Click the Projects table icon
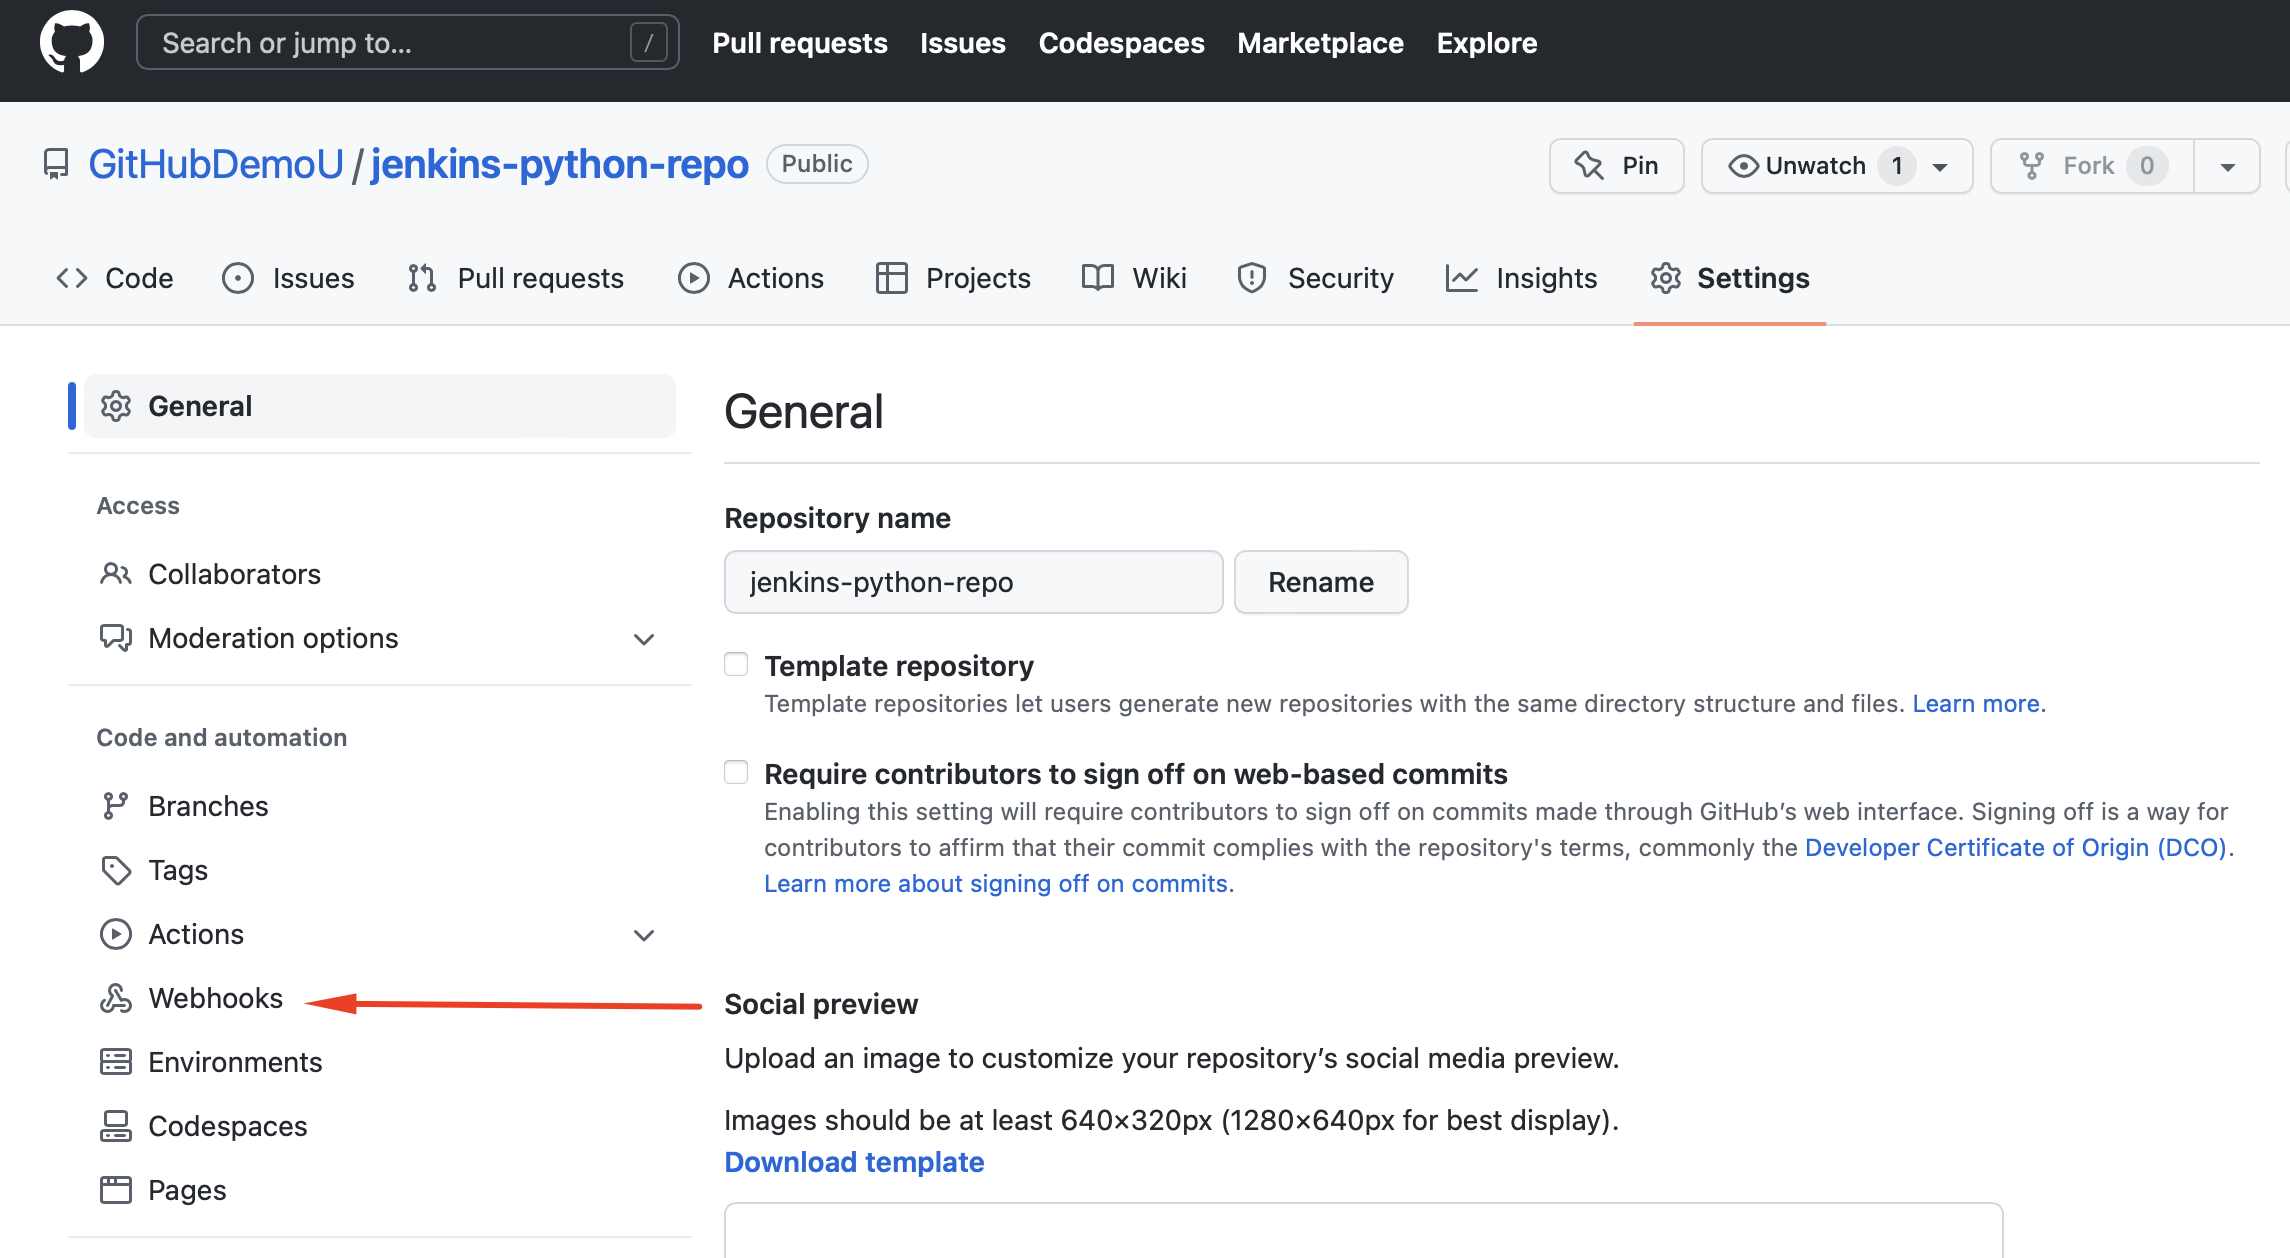 [891, 278]
